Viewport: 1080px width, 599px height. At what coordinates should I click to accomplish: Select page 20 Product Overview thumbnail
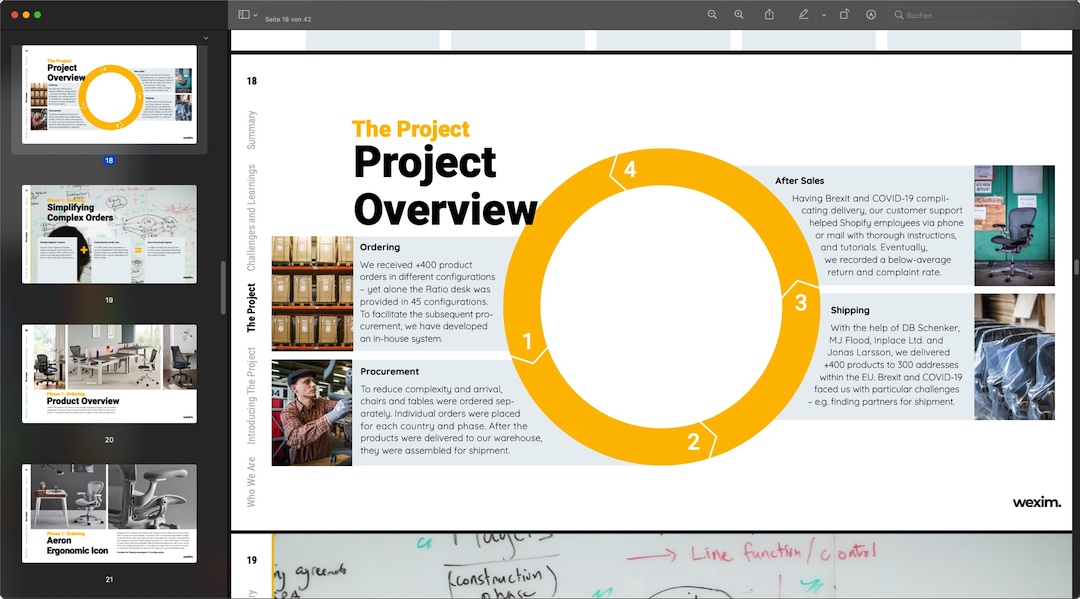(109, 373)
